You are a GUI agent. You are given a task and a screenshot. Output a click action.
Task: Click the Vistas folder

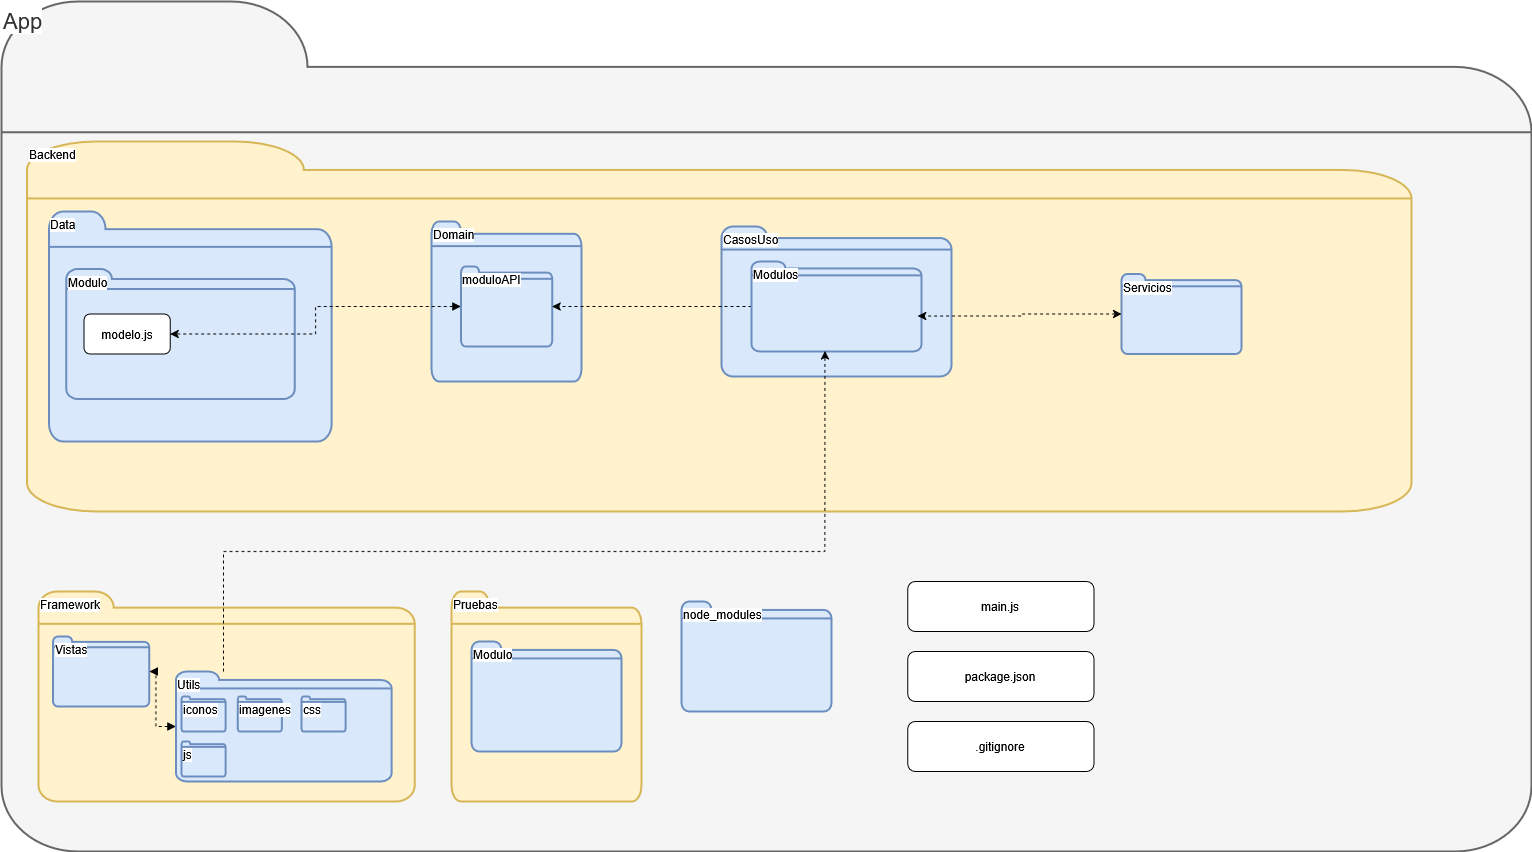click(101, 672)
